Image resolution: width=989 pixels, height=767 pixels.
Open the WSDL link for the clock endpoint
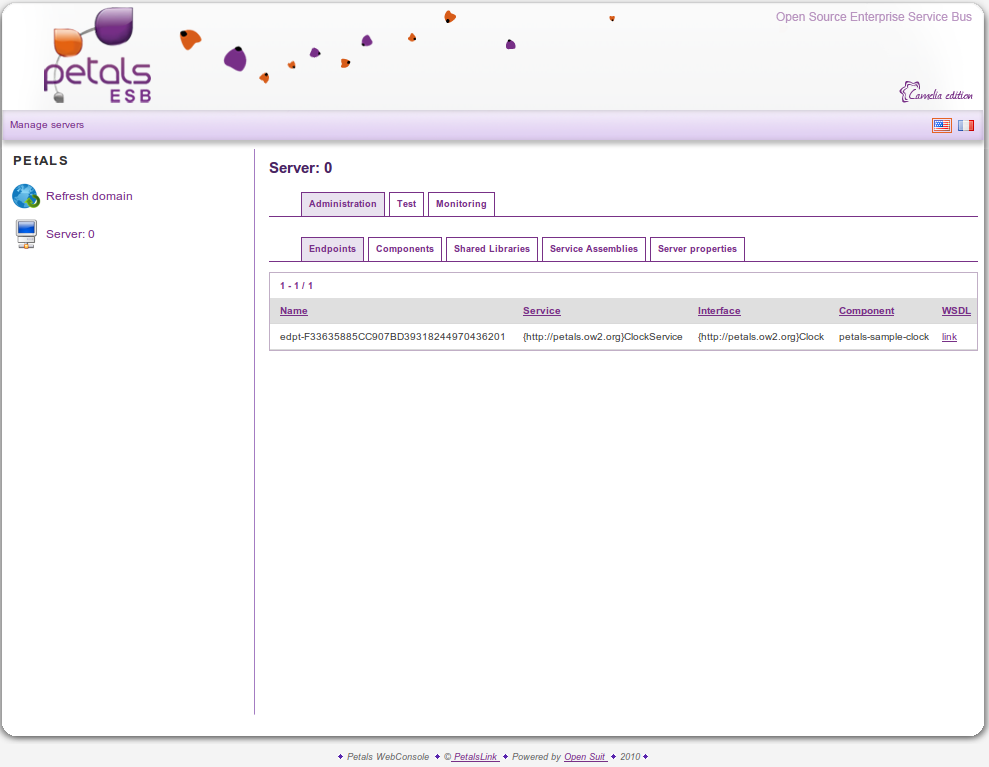click(x=949, y=337)
